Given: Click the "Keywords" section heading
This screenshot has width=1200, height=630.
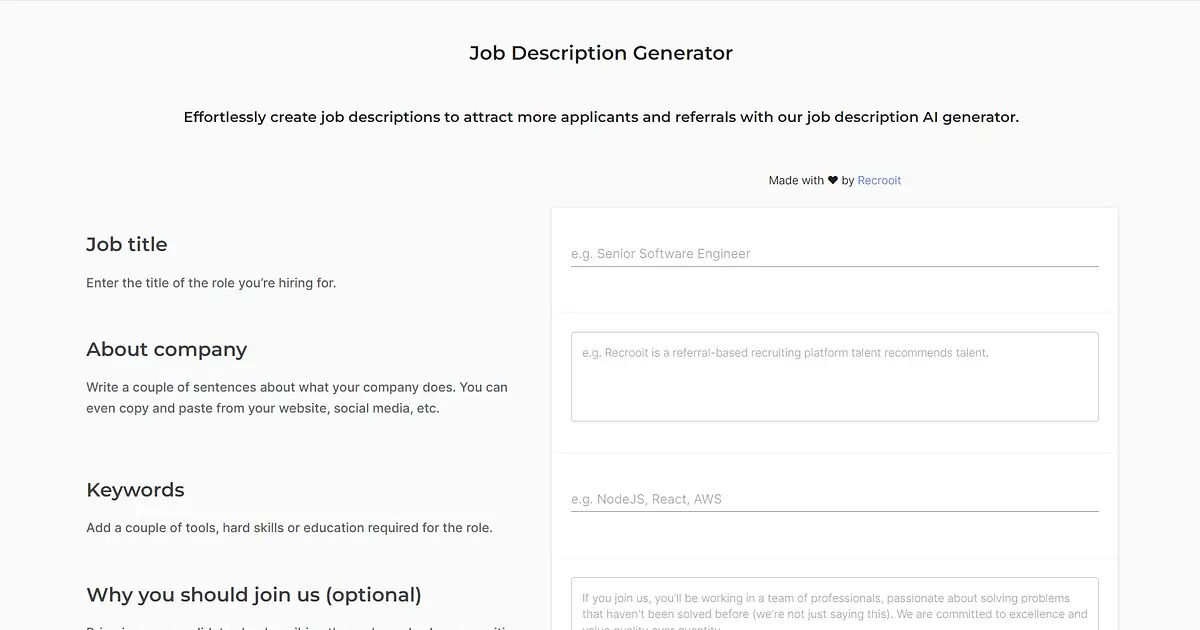Looking at the screenshot, I should point(135,490).
